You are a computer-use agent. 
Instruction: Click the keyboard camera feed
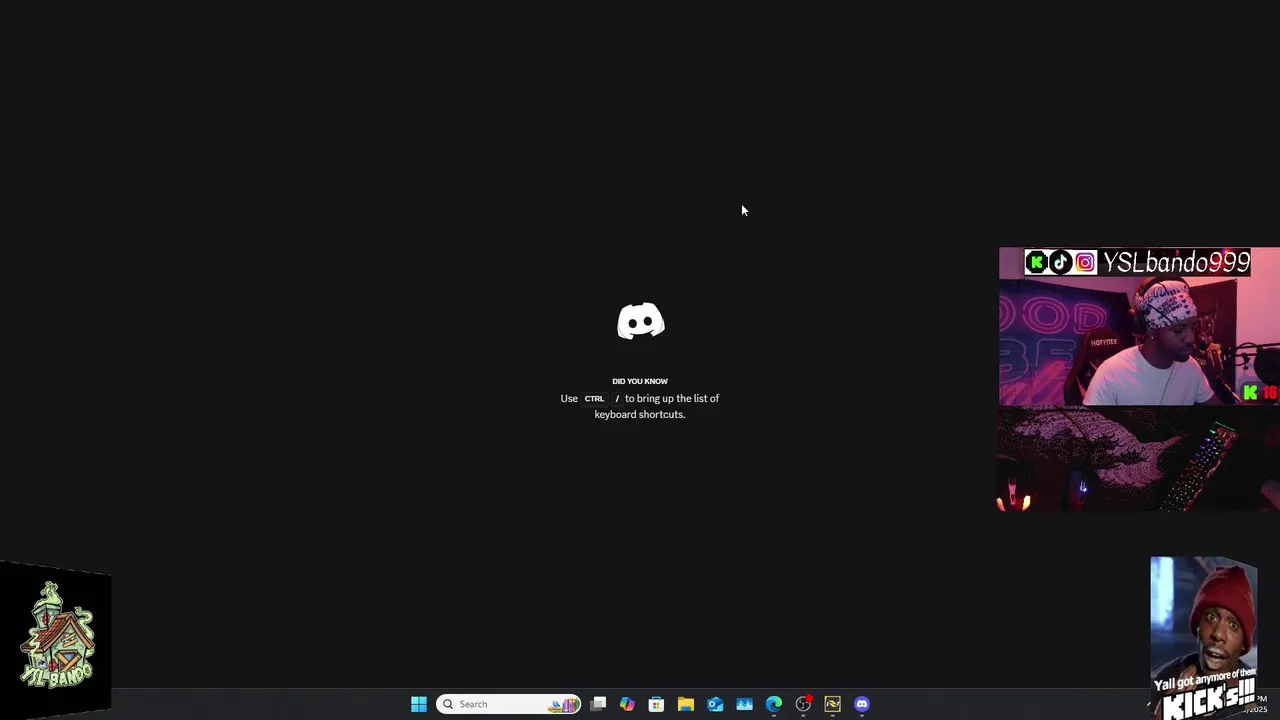(1139, 459)
